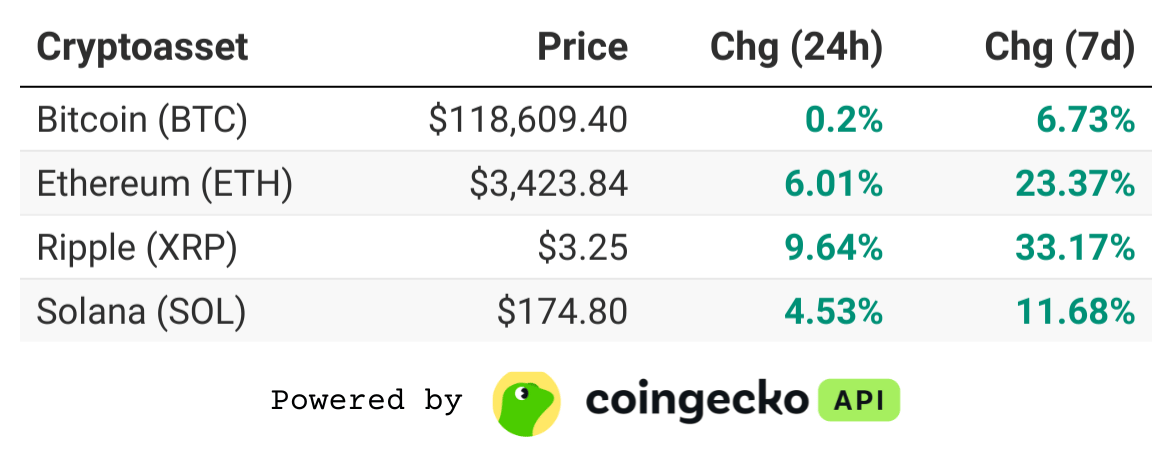Click Ripple's 9.64% 24h change
This screenshot has width=1172, height=460.
point(833,248)
